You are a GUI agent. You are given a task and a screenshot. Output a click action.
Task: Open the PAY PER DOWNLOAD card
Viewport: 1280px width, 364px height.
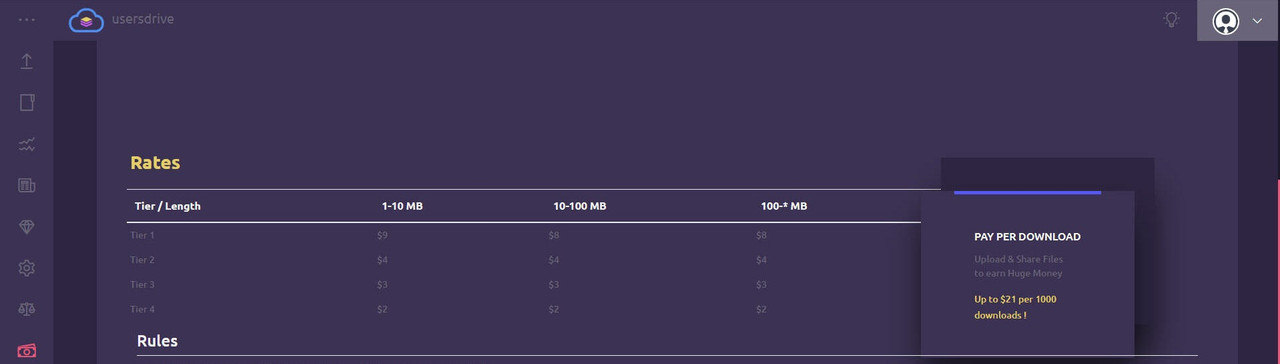(1027, 273)
